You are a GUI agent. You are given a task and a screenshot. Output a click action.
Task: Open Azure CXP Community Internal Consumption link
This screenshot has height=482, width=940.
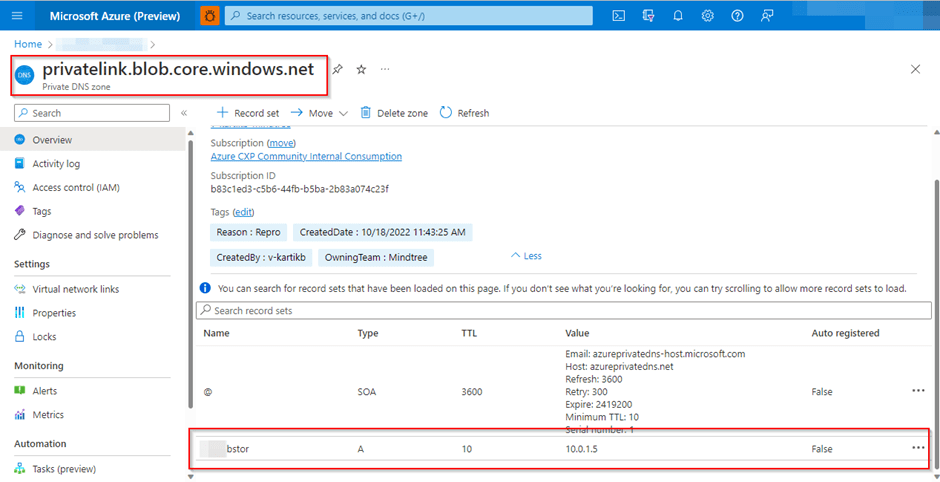pos(306,156)
